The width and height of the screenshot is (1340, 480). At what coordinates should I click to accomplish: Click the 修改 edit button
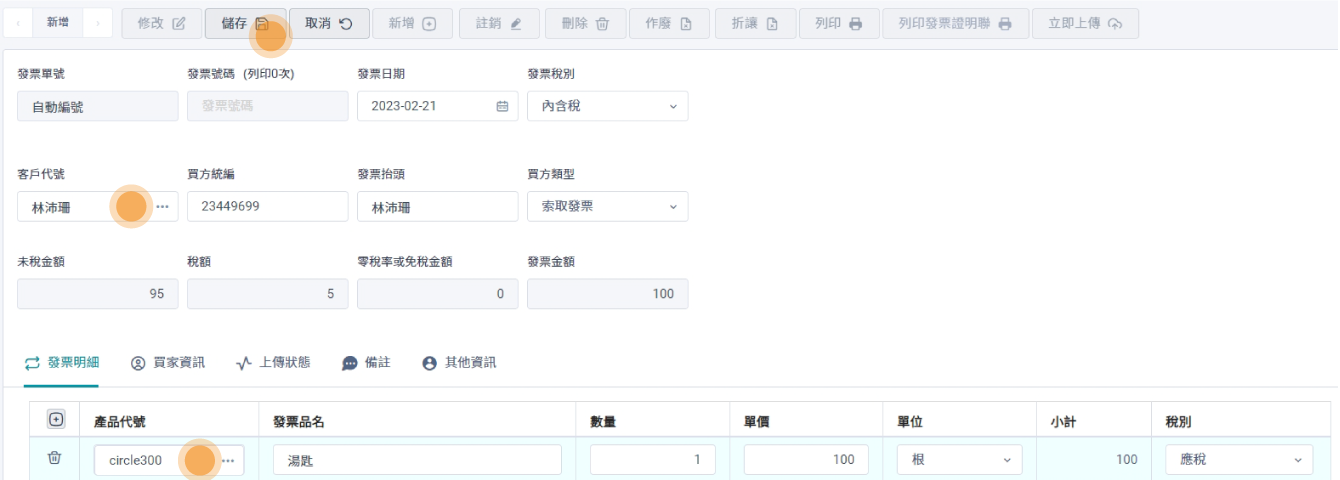click(x=161, y=24)
